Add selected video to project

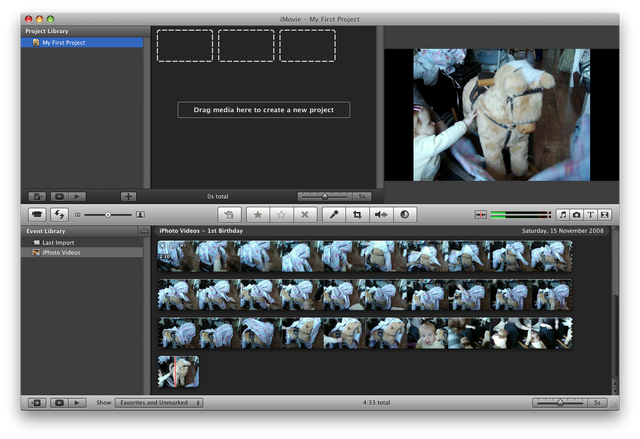229,215
